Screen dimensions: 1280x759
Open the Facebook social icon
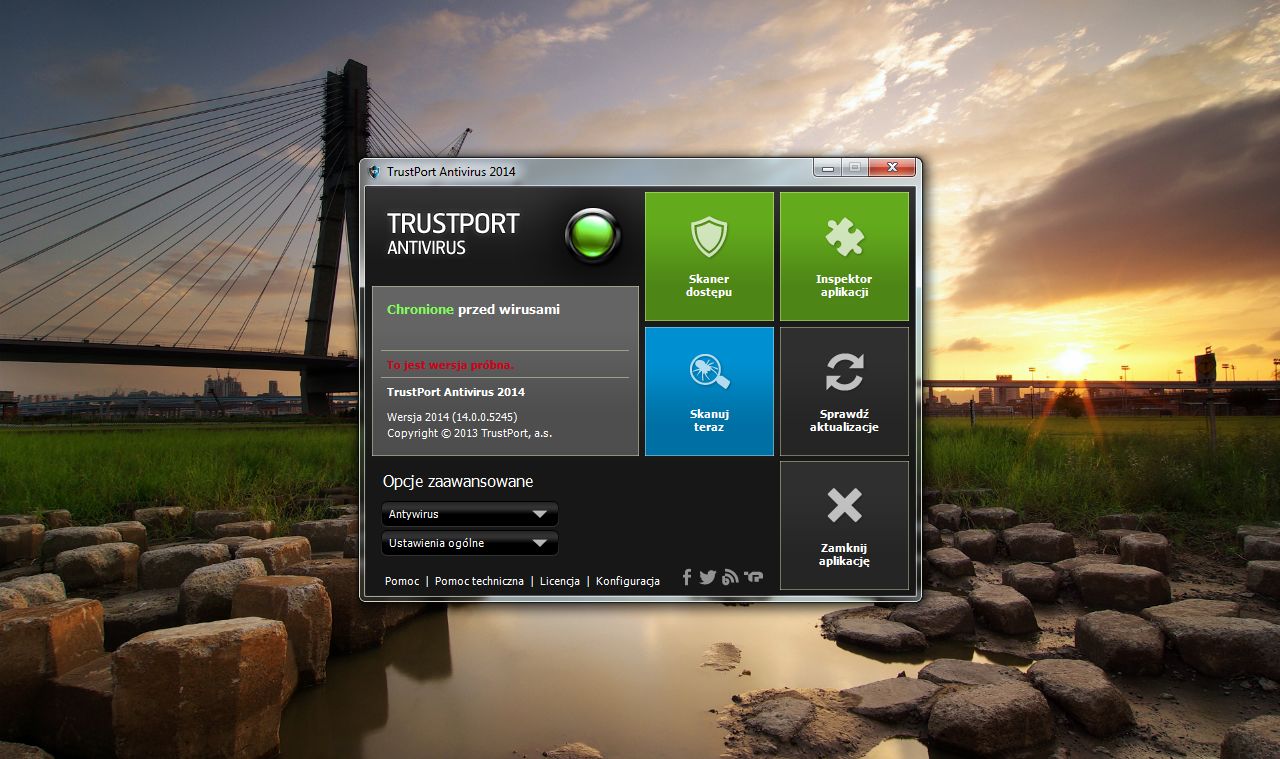687,577
